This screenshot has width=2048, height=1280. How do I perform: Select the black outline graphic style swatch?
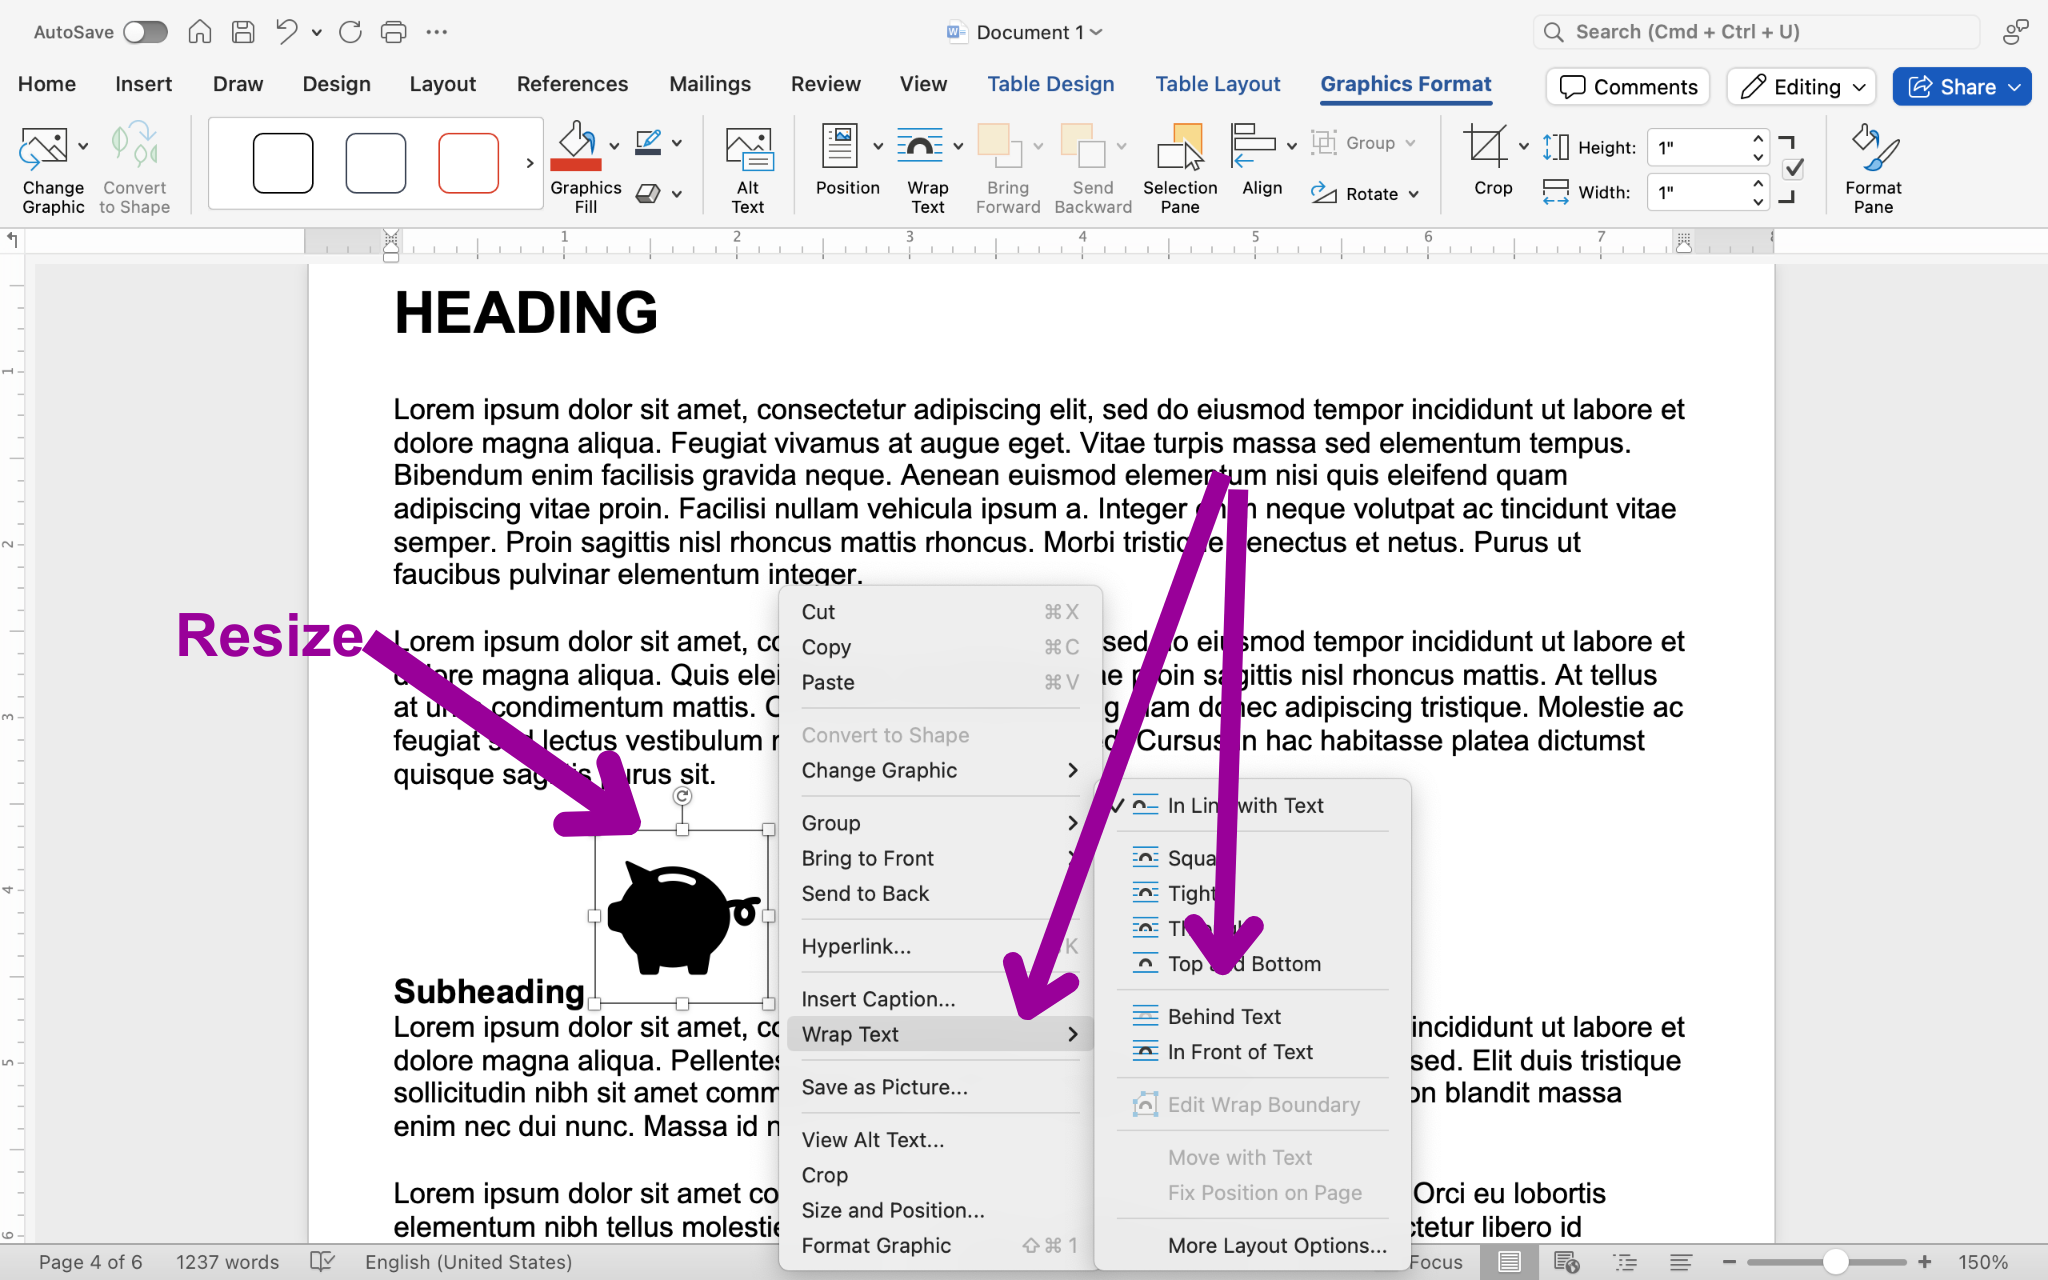tap(283, 163)
